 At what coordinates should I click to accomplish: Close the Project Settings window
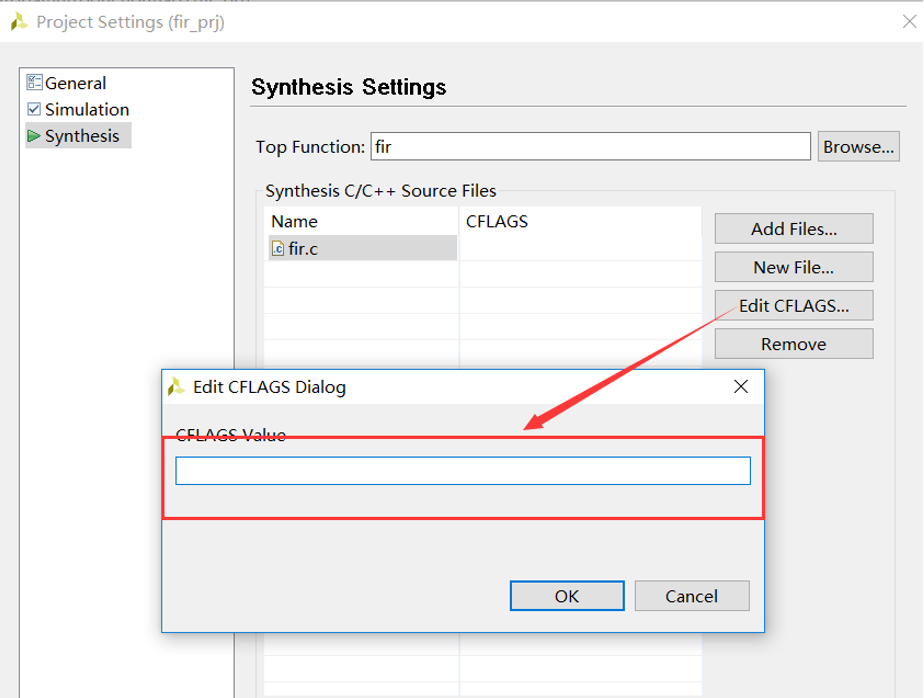click(909, 22)
